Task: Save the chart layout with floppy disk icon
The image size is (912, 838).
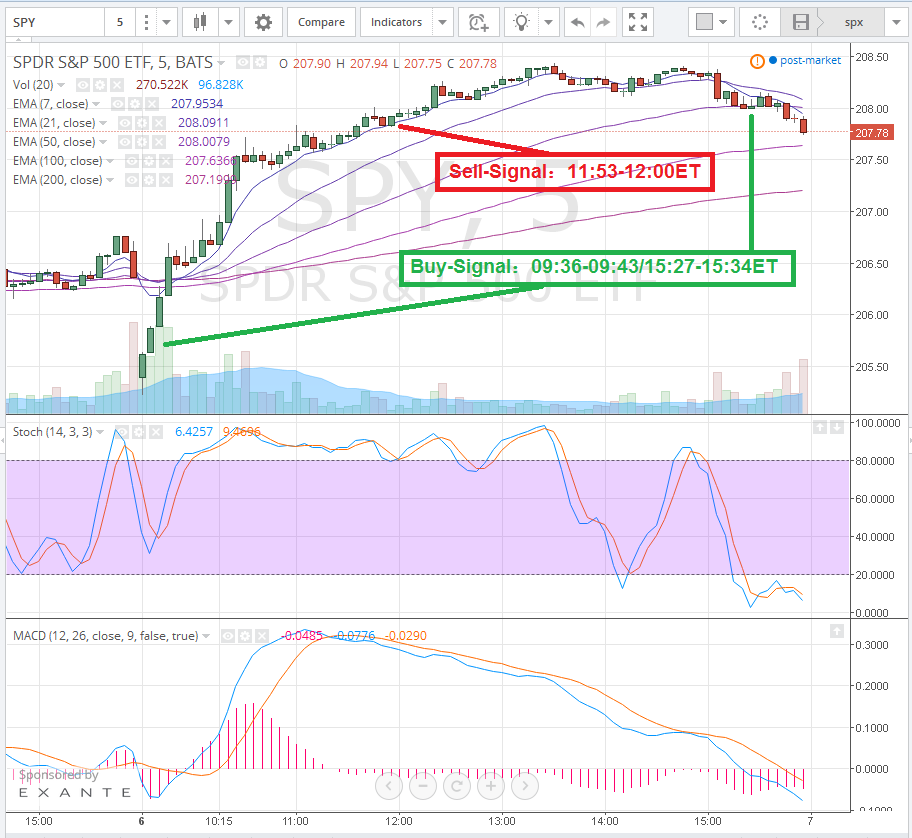Action: [x=801, y=22]
